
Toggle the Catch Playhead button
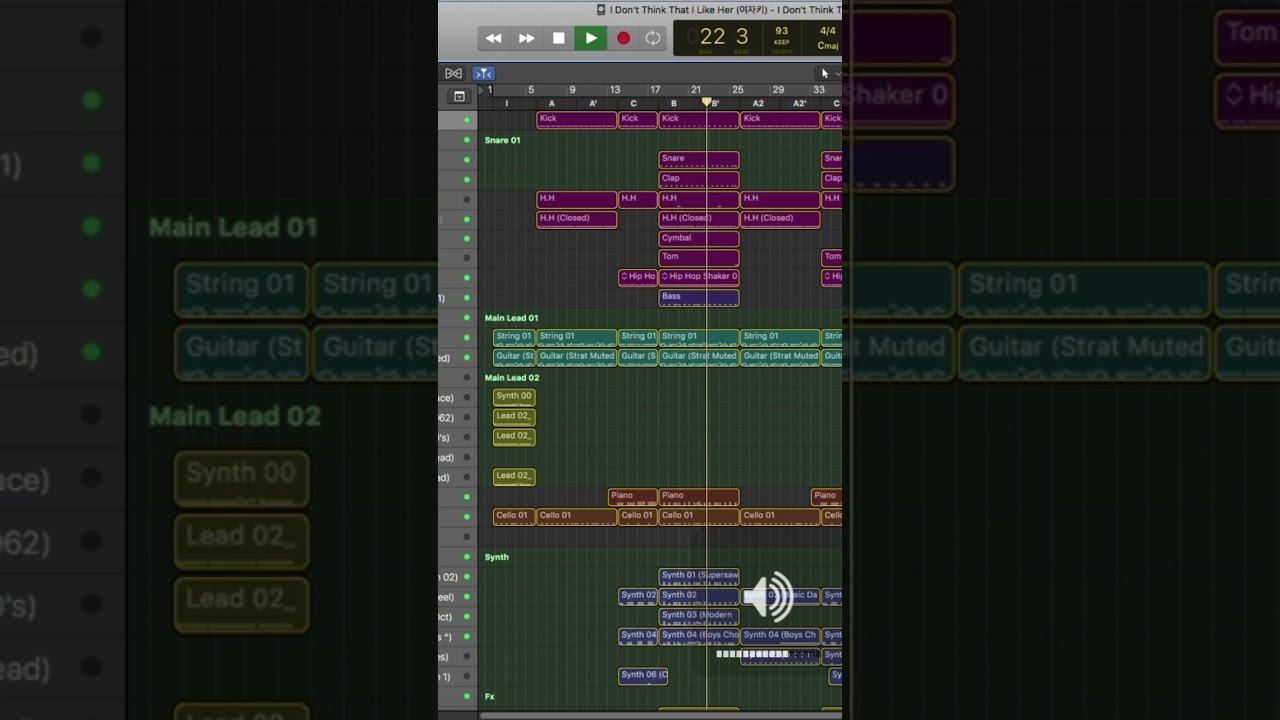483,73
